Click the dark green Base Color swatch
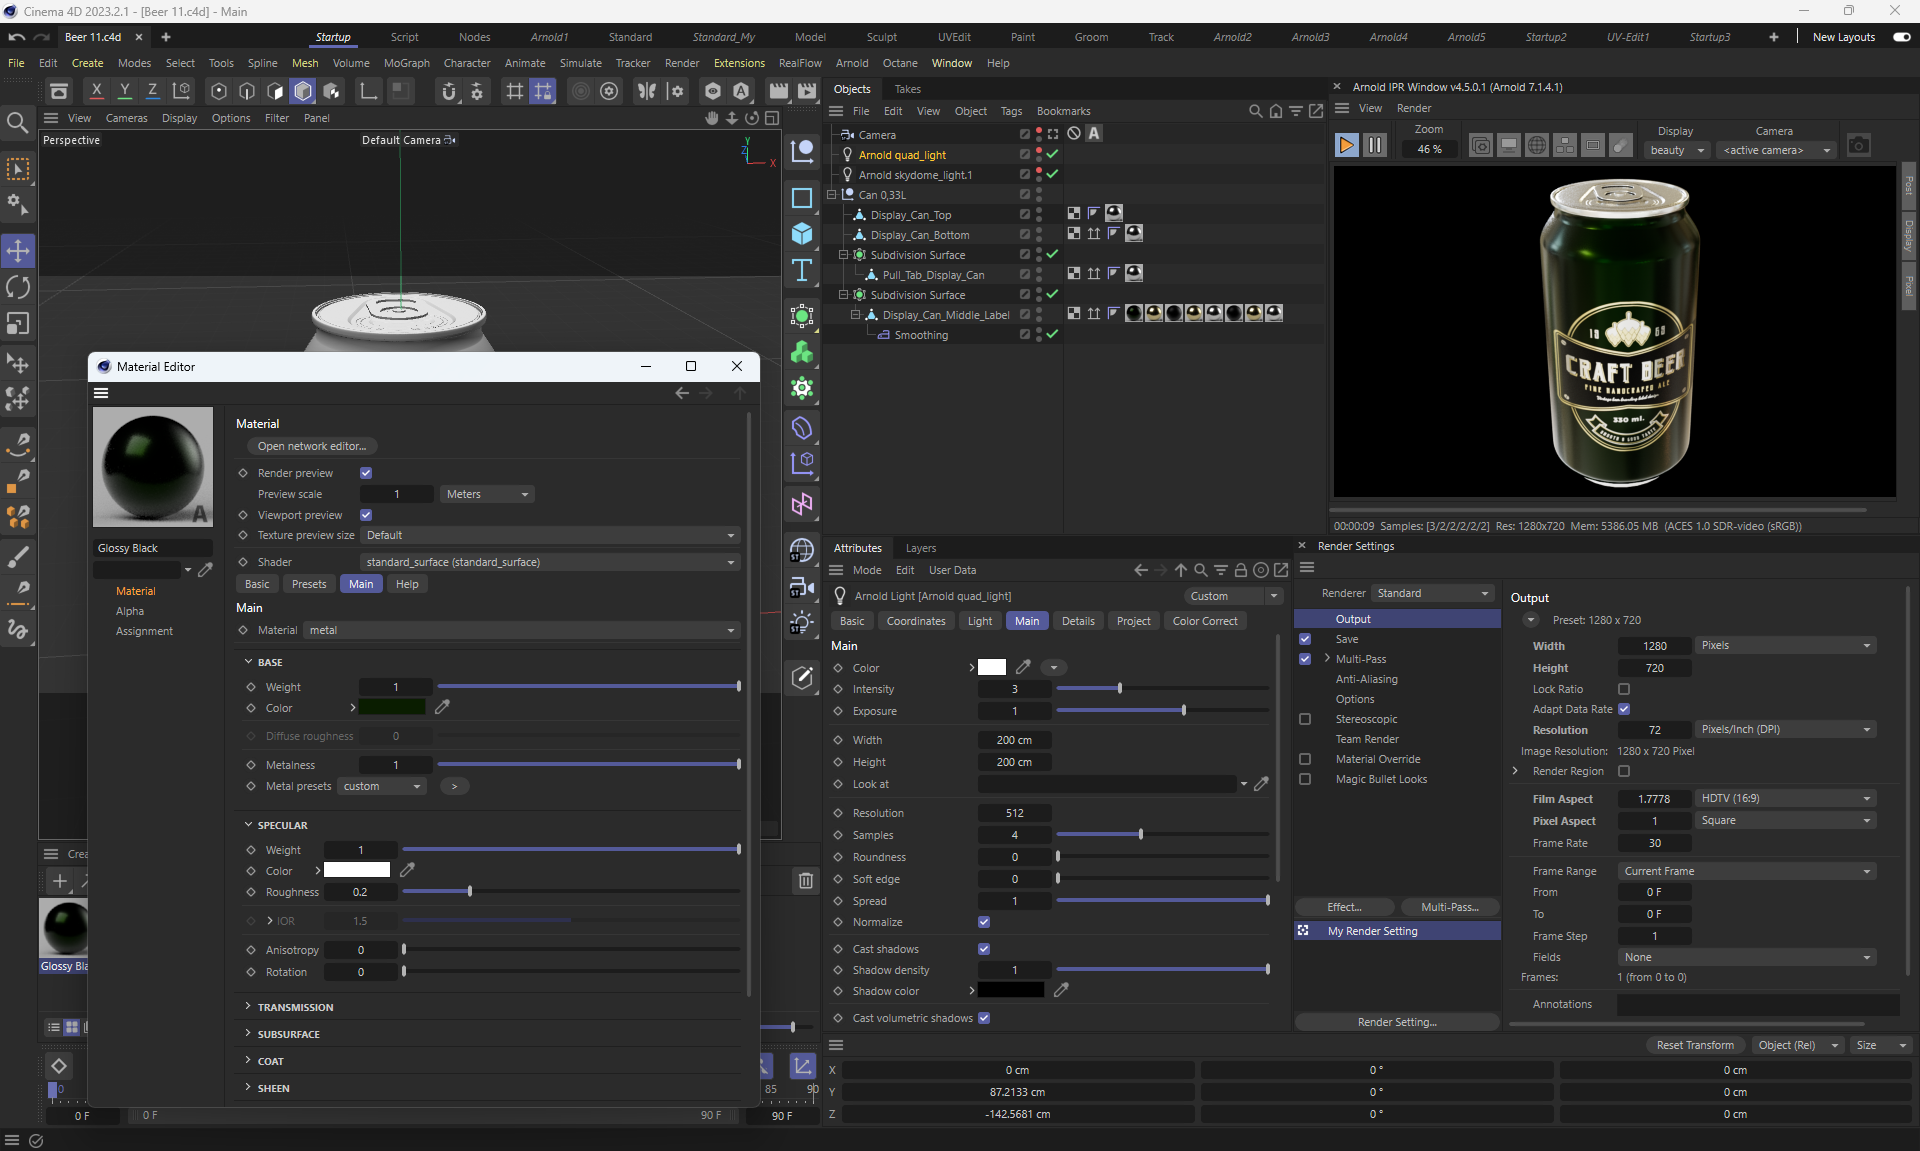Screen dimensions: 1920x1151 coord(392,708)
